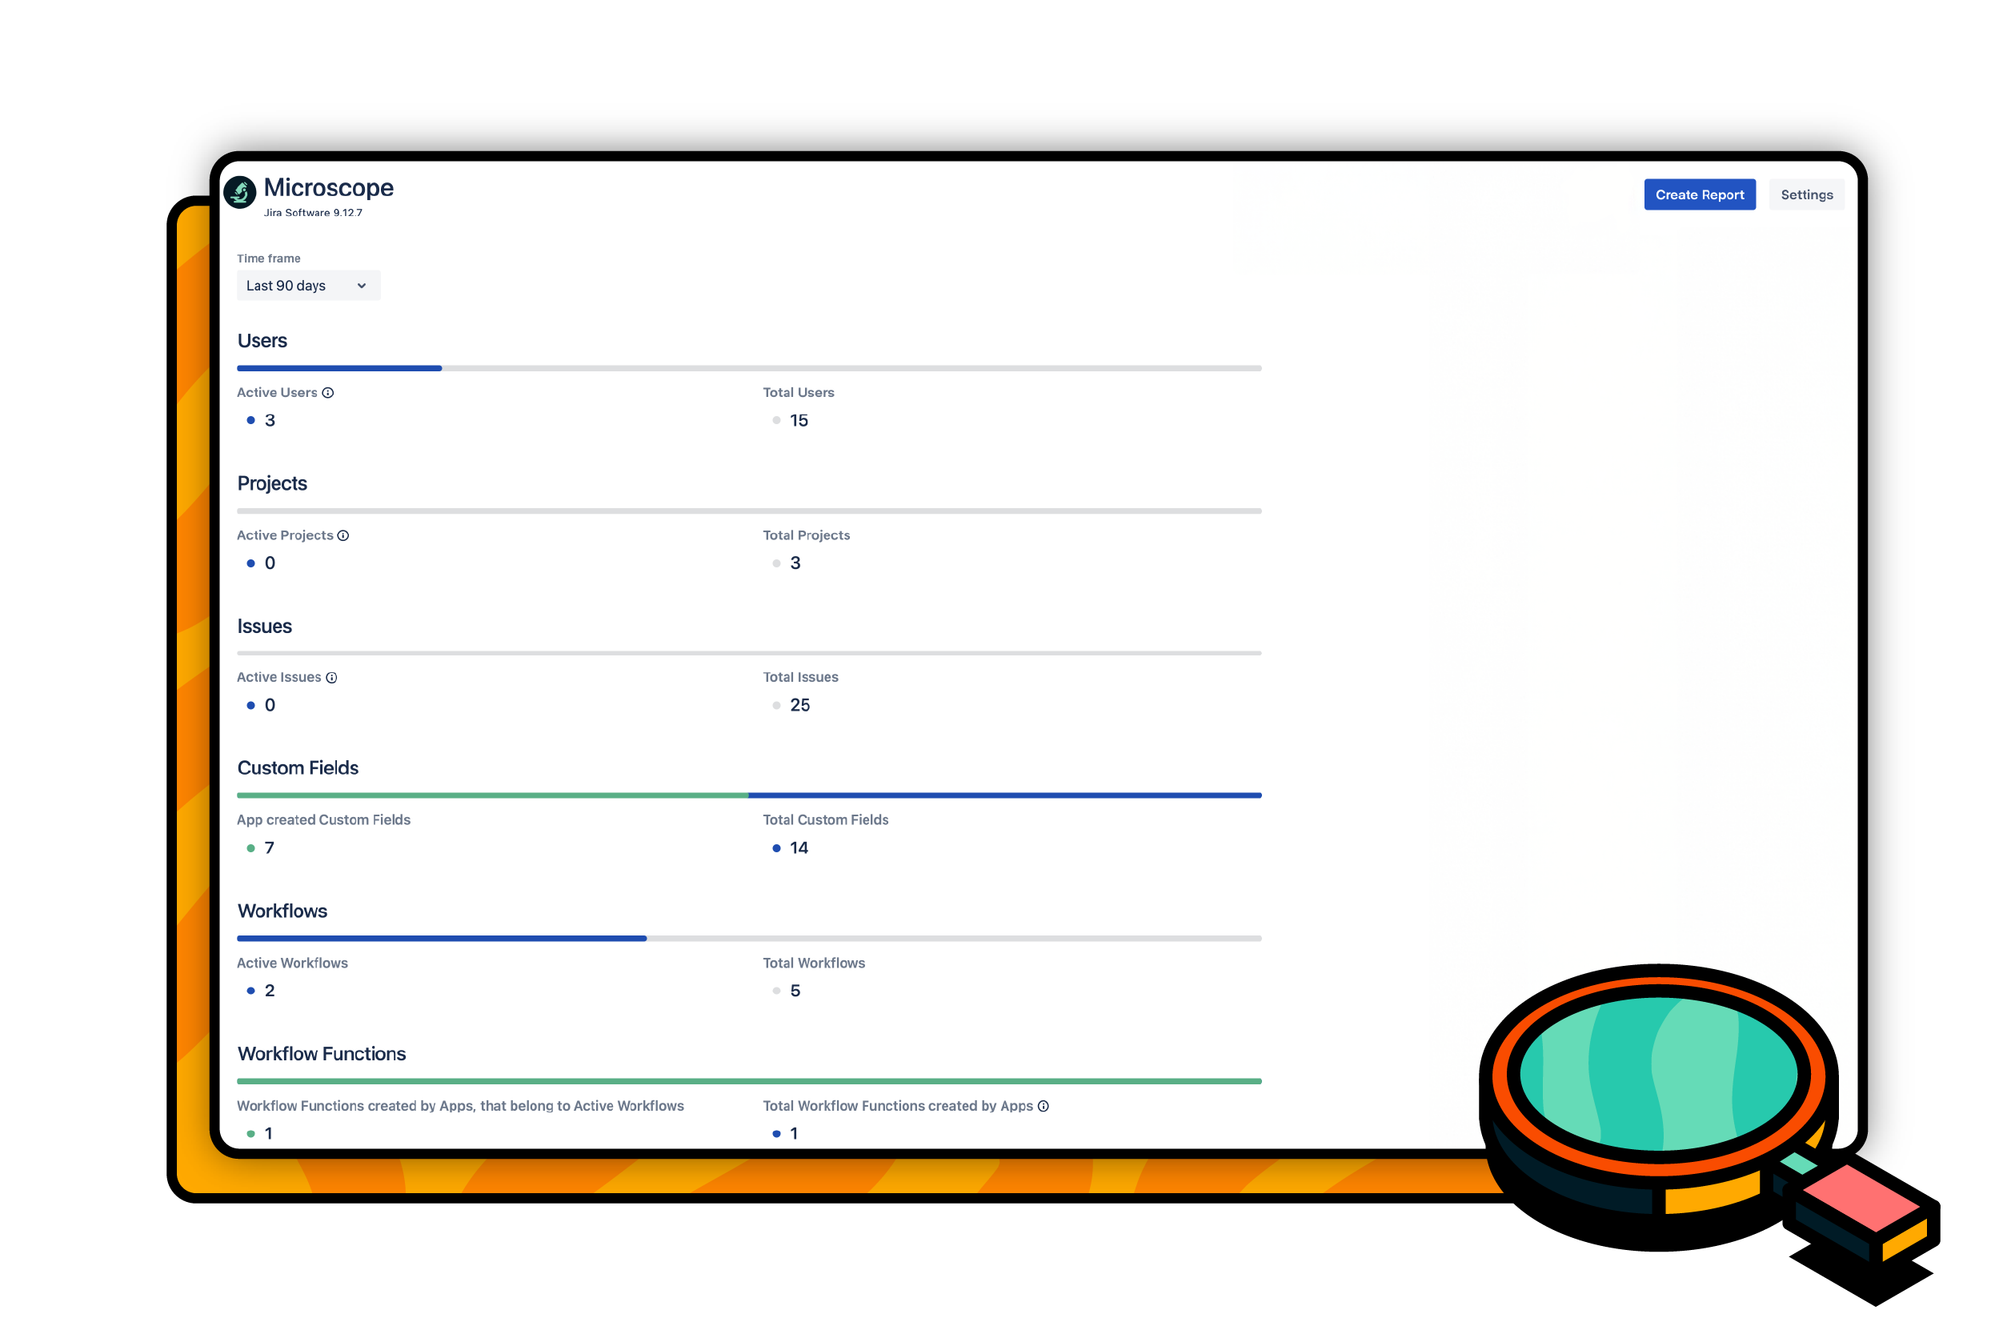Toggle the Issues section visibility
This screenshot has height=1334, width=2000.
point(263,624)
